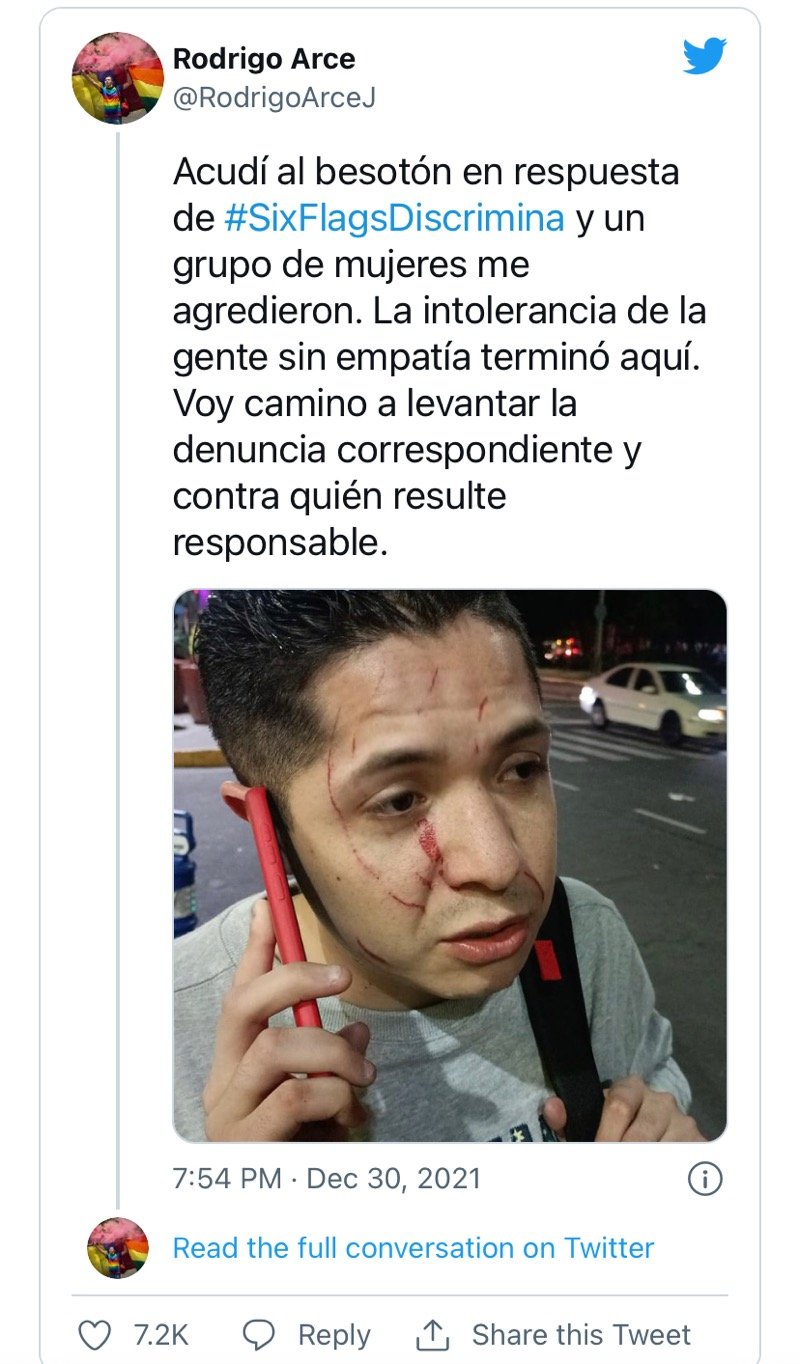Click the small avatar beside the conversation link

pos(118,1248)
